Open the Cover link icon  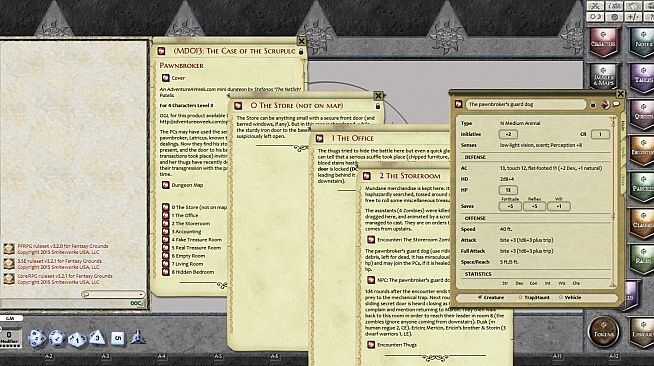tap(166, 78)
